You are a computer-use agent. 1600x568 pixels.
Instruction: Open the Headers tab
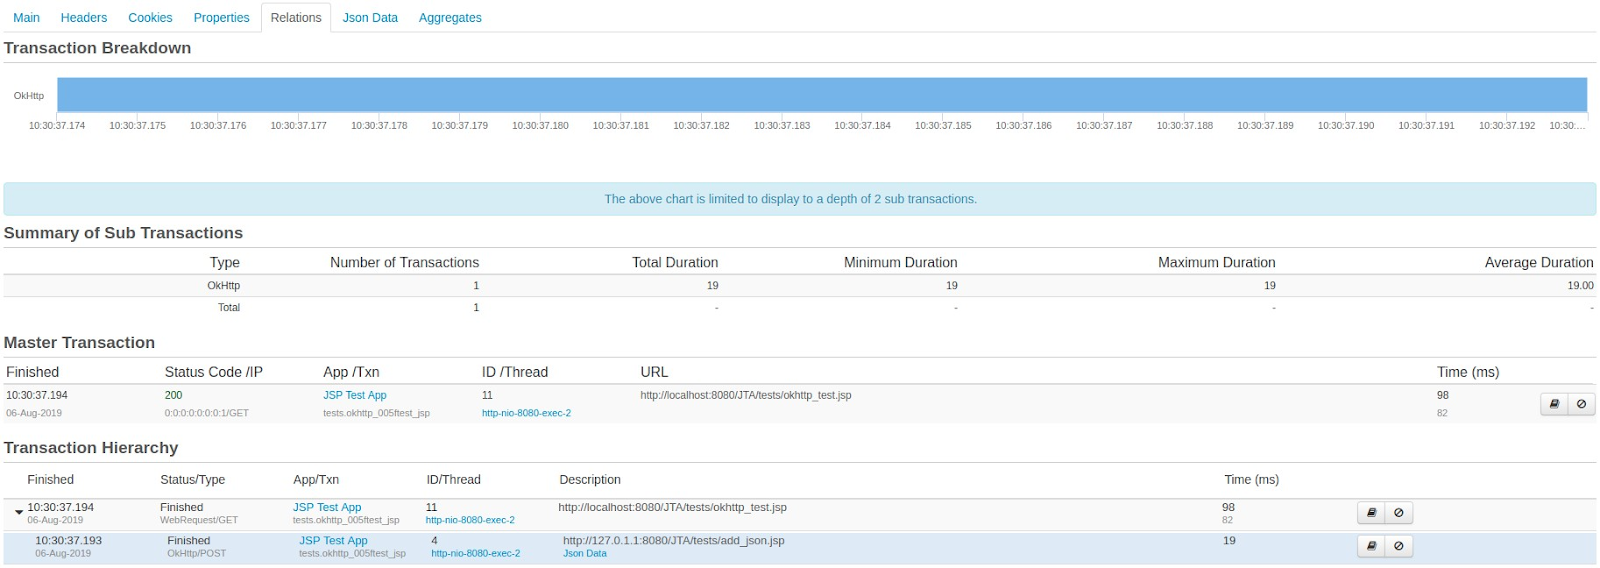84,17
